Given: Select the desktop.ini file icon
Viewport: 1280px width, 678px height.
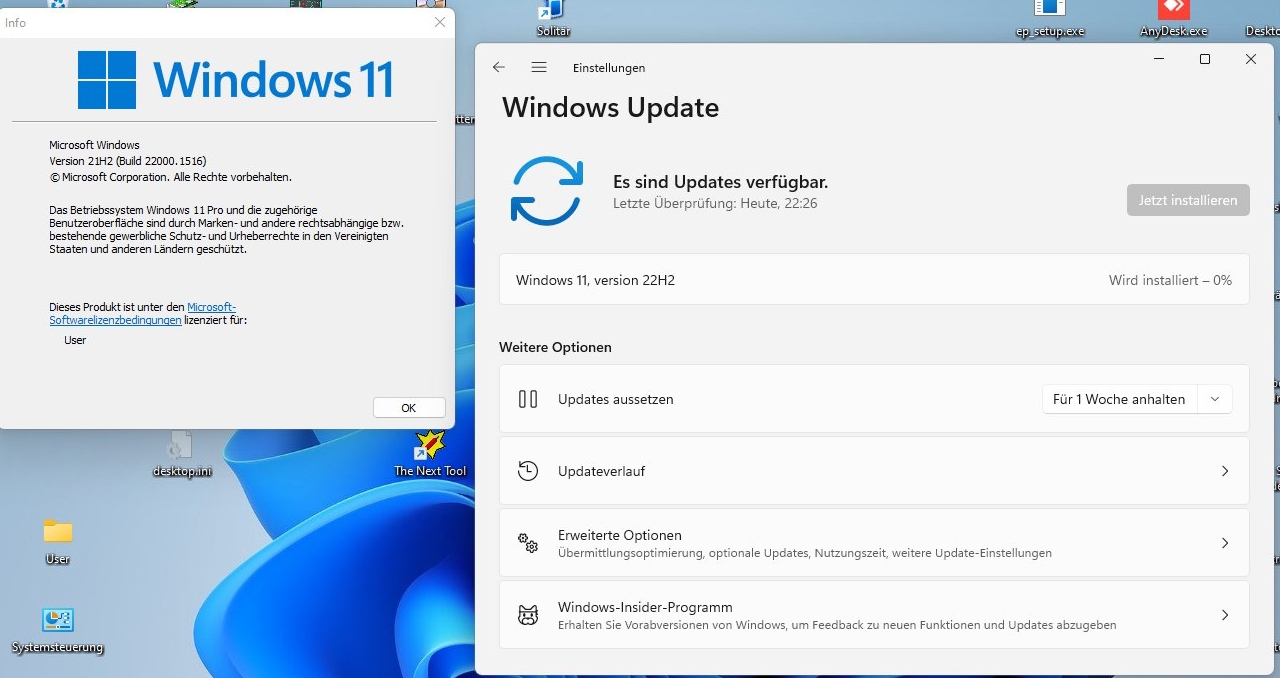Looking at the screenshot, I should 182,455.
